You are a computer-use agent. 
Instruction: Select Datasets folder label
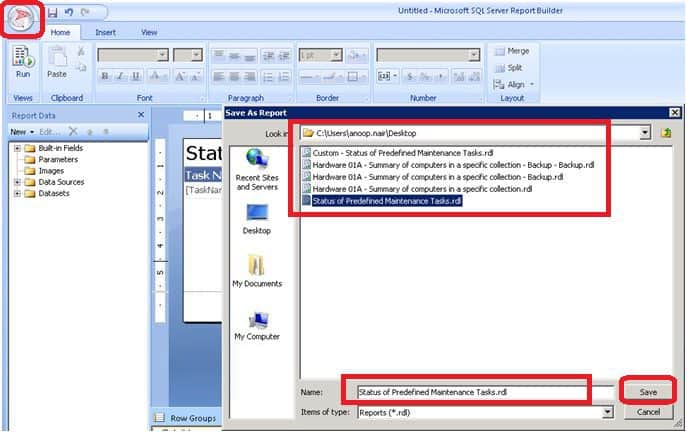pos(54,193)
